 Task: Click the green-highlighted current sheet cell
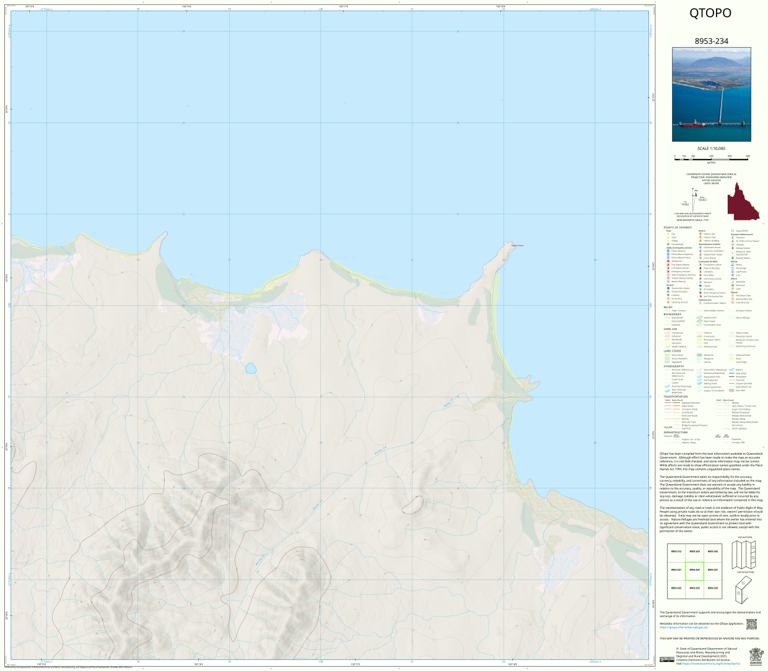[694, 571]
